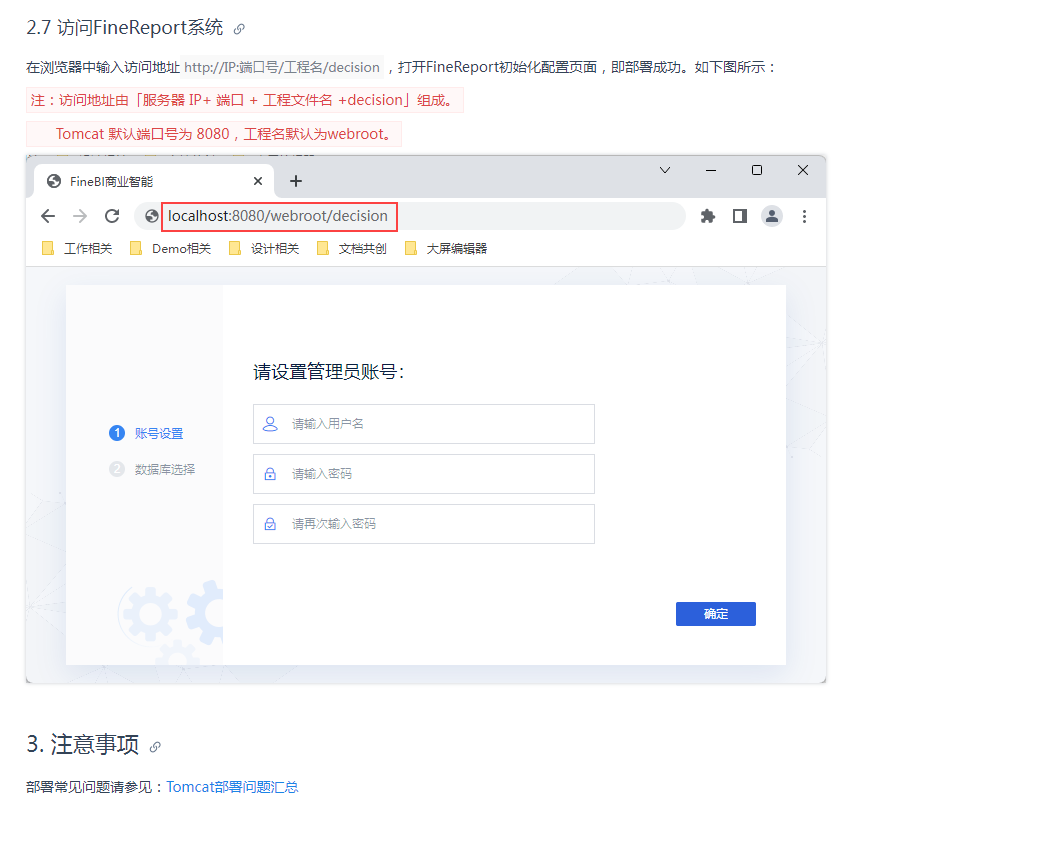This screenshot has width=1044, height=846.
Task: Click the 请输入密码 field
Action: 423,474
